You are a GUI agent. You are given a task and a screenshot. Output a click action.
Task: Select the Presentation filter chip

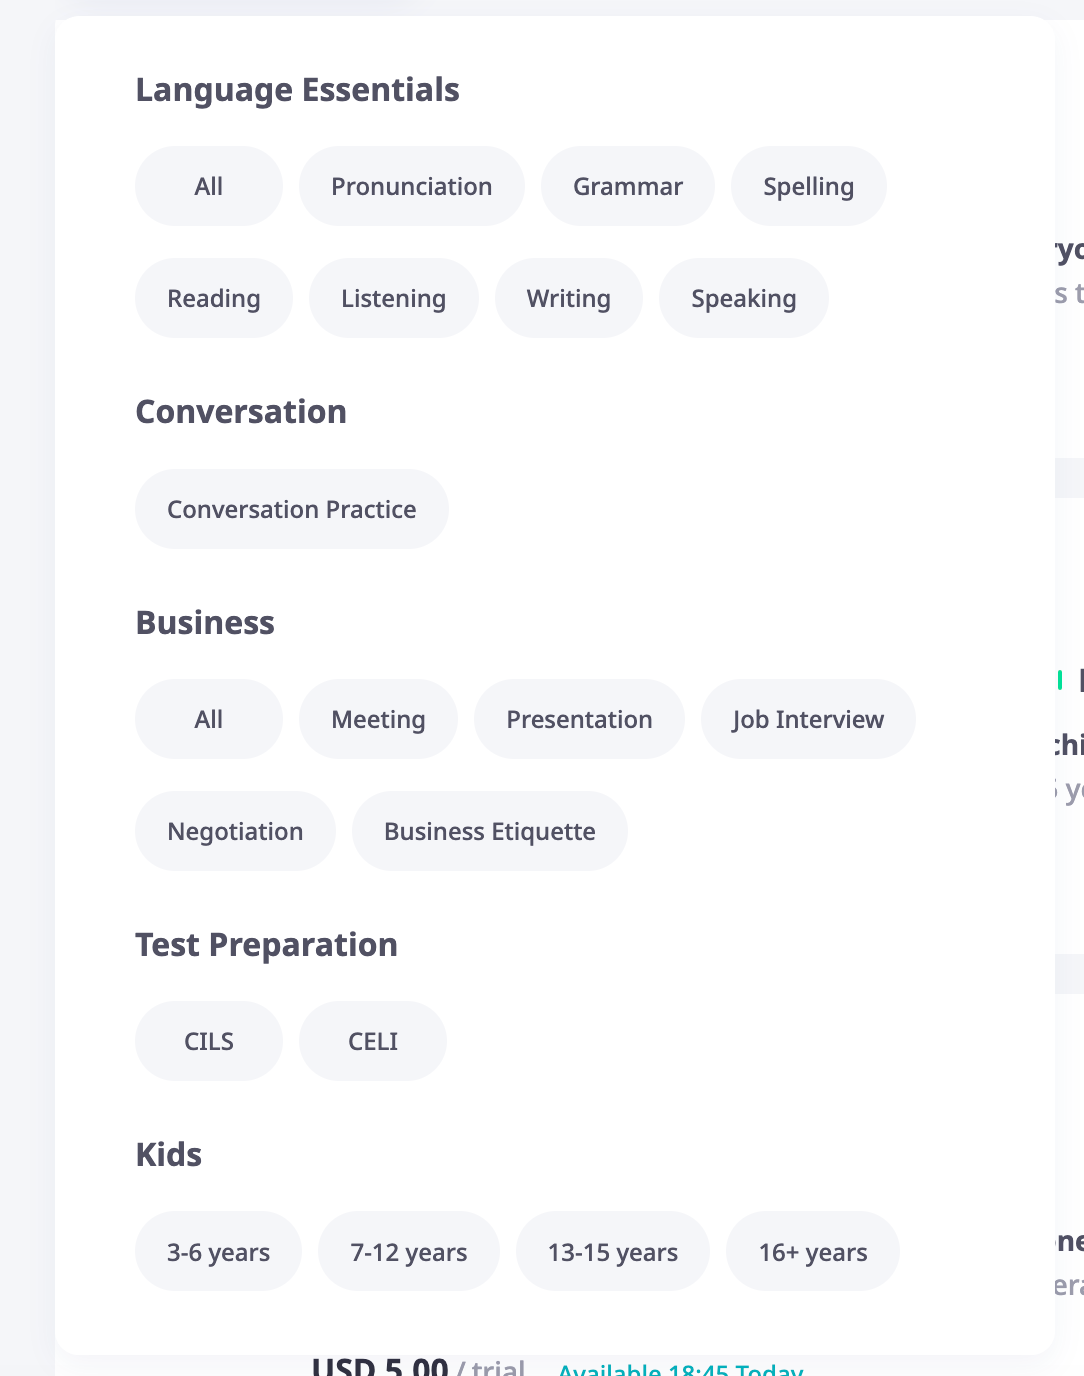click(580, 719)
